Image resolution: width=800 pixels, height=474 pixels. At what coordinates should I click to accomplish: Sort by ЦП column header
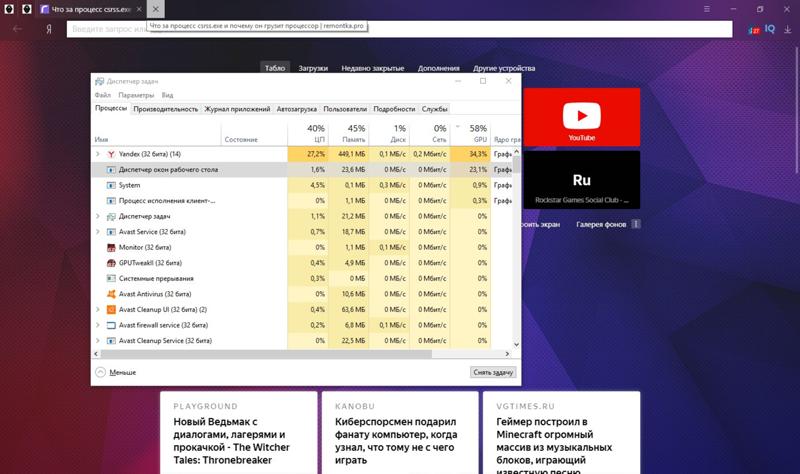pyautogui.click(x=308, y=133)
